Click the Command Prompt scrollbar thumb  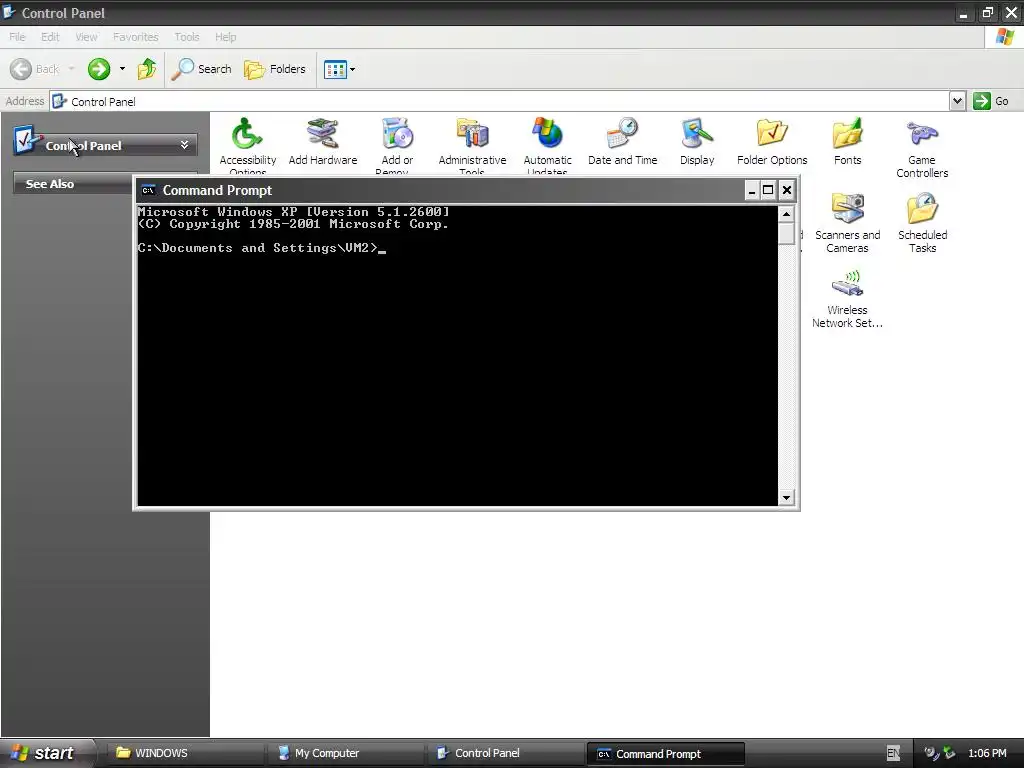coord(786,233)
